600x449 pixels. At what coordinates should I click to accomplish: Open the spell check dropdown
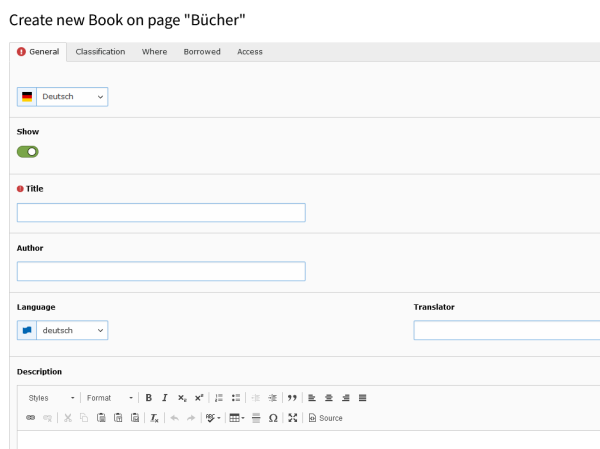tap(213, 418)
